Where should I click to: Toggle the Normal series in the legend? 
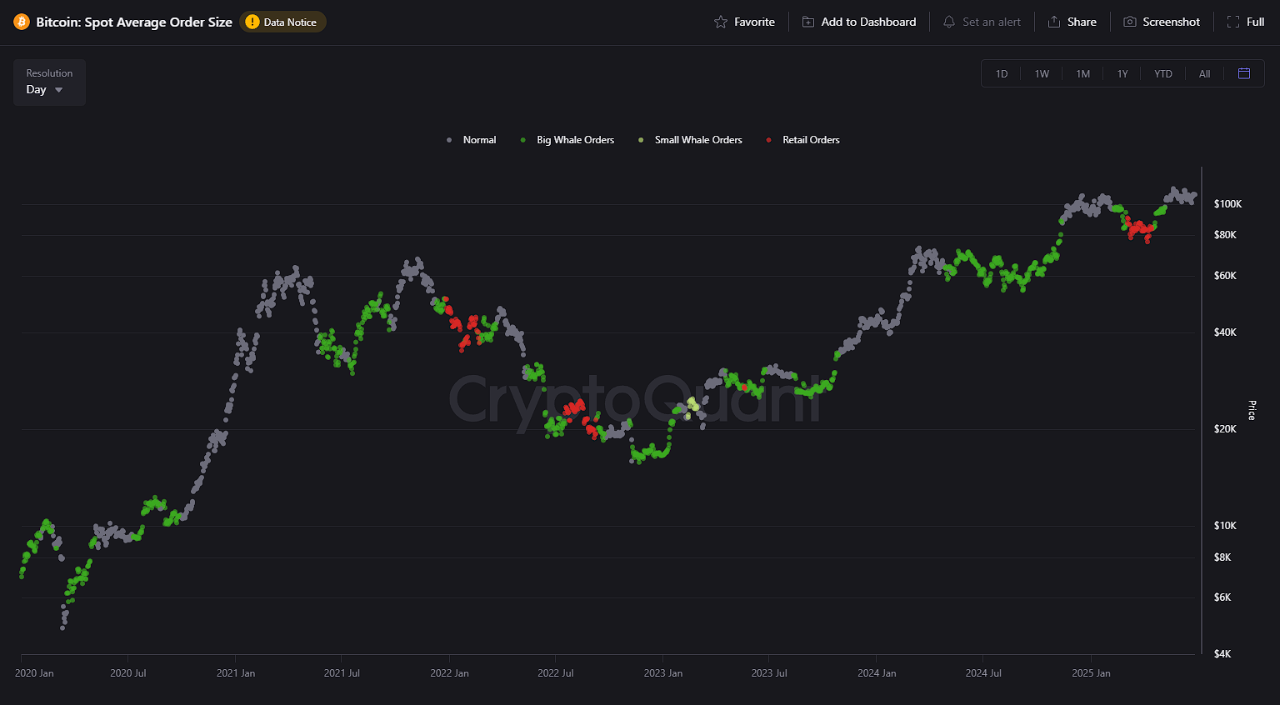[471, 139]
